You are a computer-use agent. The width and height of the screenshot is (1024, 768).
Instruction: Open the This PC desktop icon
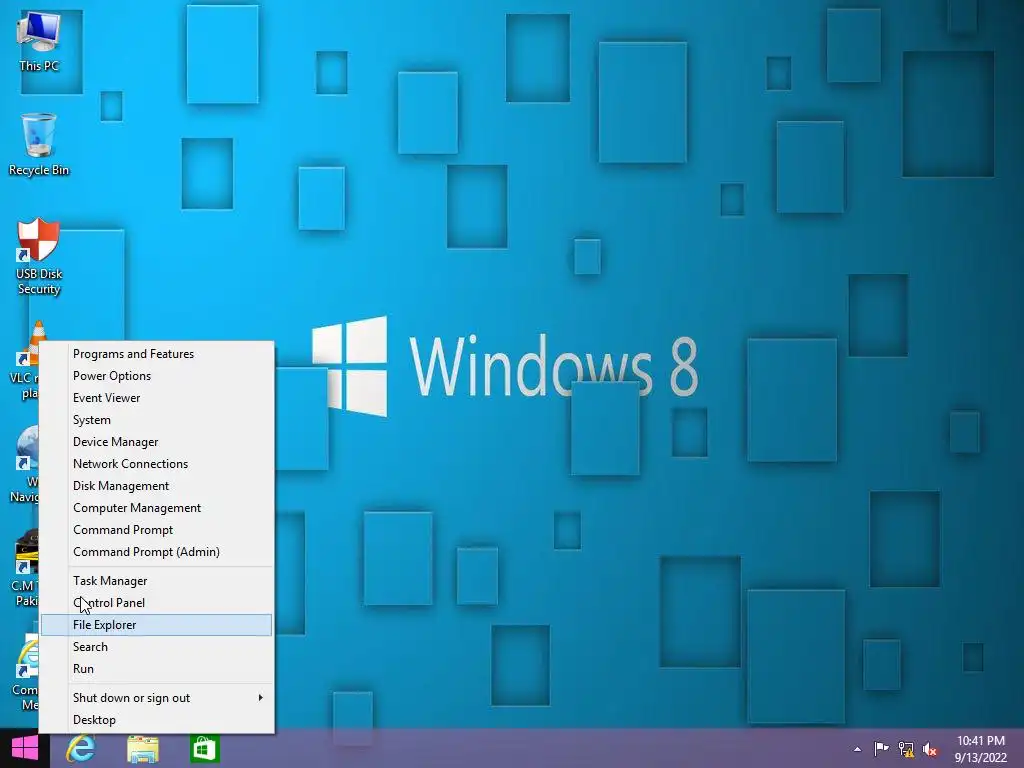pyautogui.click(x=39, y=40)
